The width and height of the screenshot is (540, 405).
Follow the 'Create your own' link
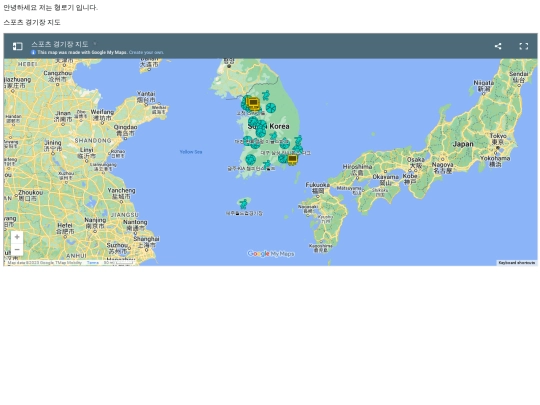tap(146, 52)
